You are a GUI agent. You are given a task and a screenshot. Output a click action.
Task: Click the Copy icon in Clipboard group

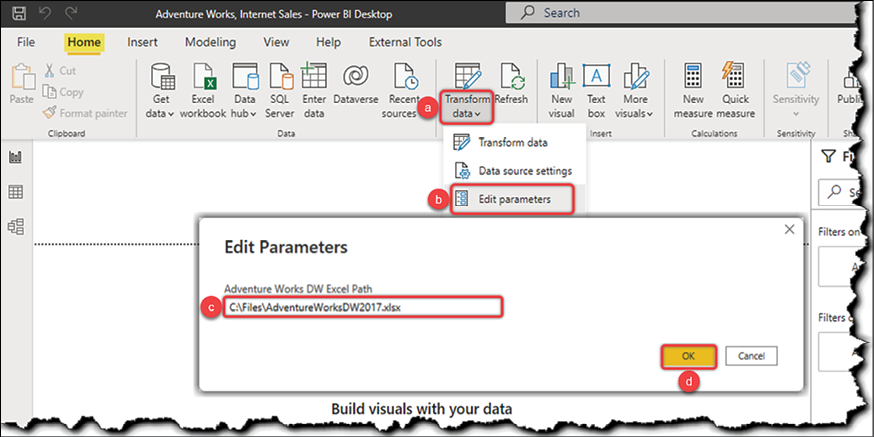tap(49, 91)
